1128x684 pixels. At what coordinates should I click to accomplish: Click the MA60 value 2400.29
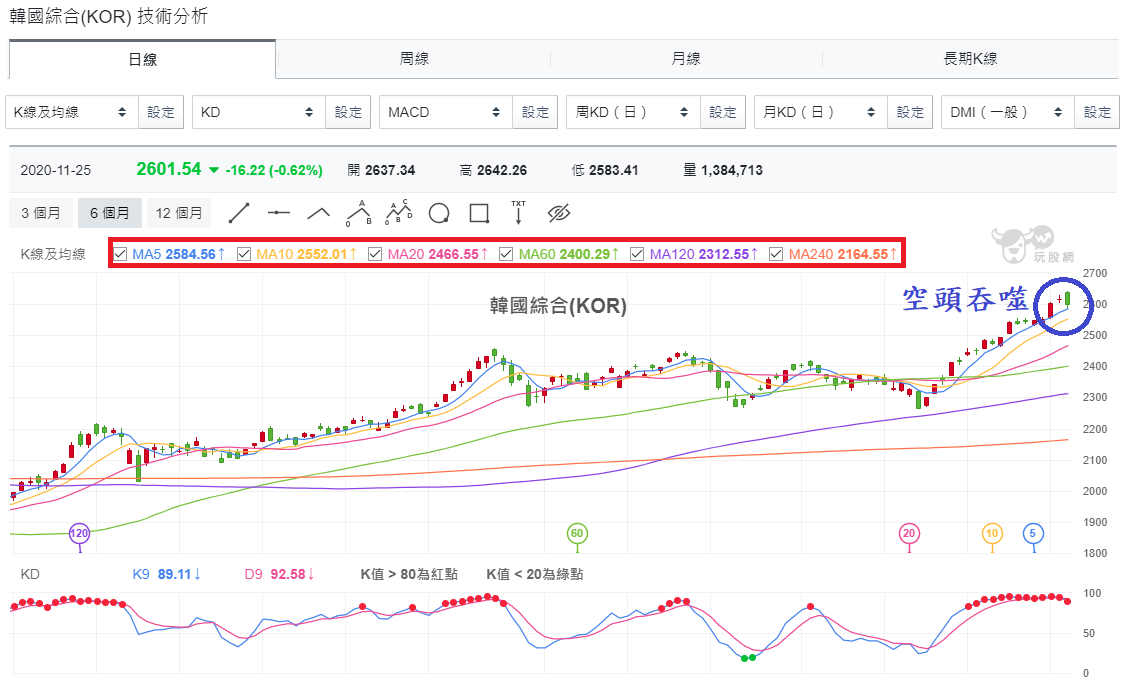585,254
